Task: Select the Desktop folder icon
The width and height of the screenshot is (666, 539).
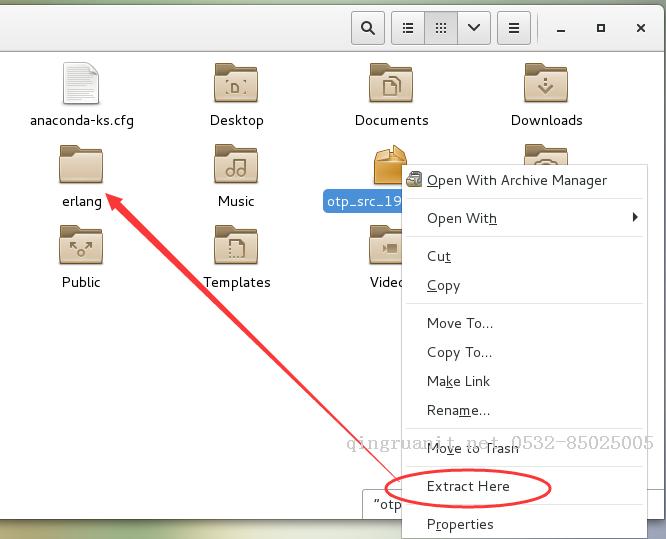Action: pyautogui.click(x=236, y=84)
